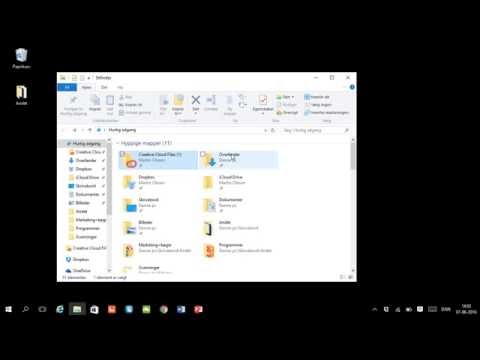Click the Kopiér til (Copy to) icon

178,100
